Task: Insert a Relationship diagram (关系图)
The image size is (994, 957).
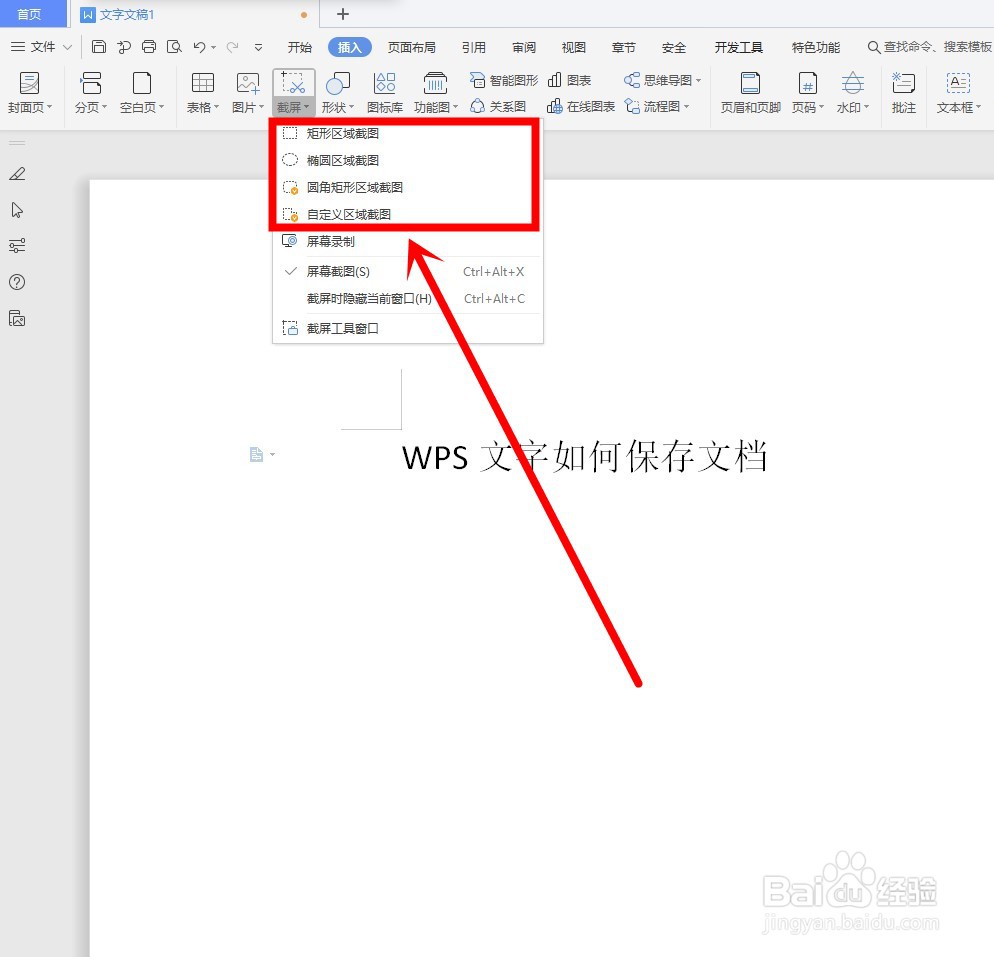Action: coord(498,106)
